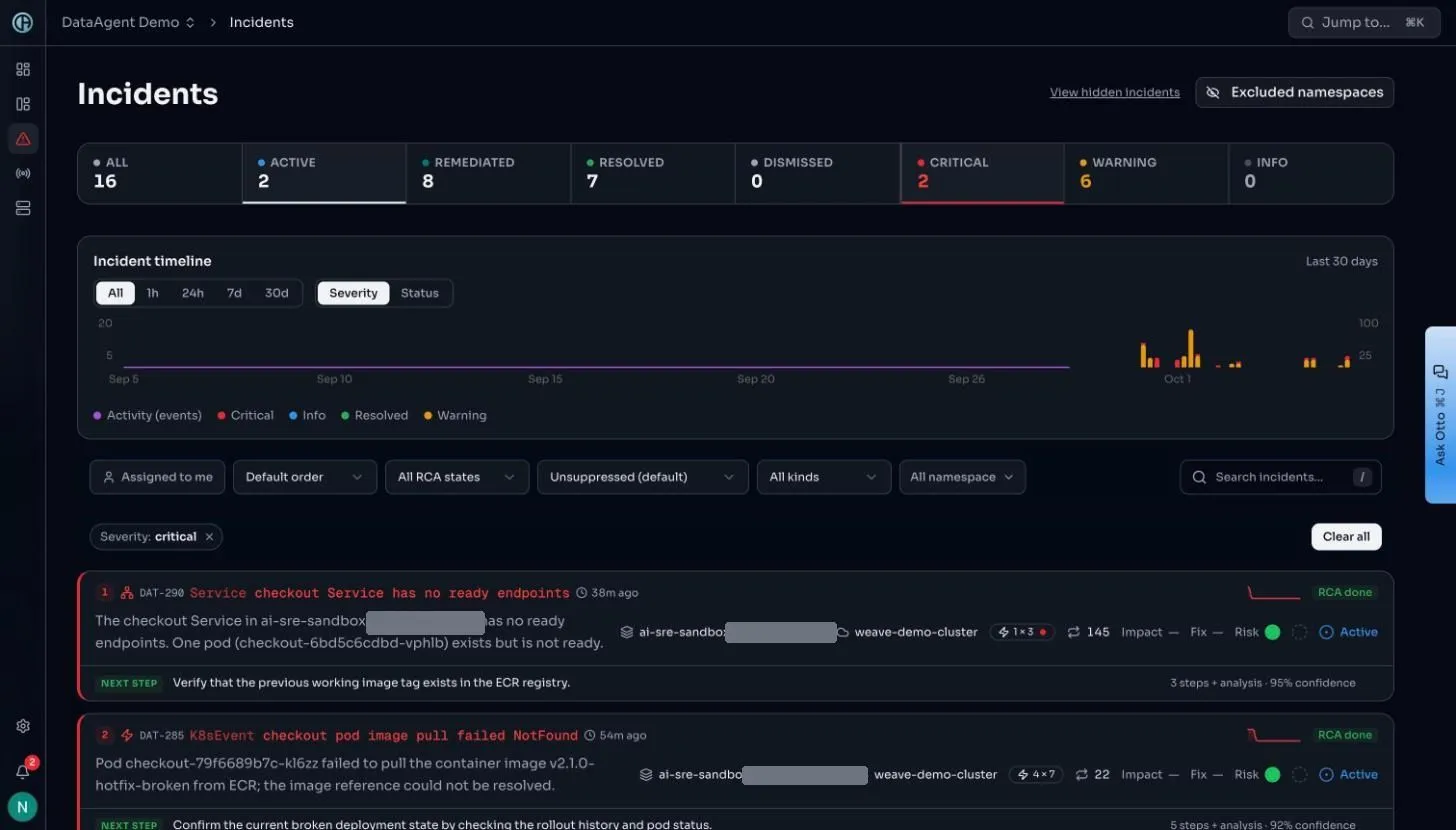
Task: Click the person icon in Assigned to me
Action: click(108, 477)
